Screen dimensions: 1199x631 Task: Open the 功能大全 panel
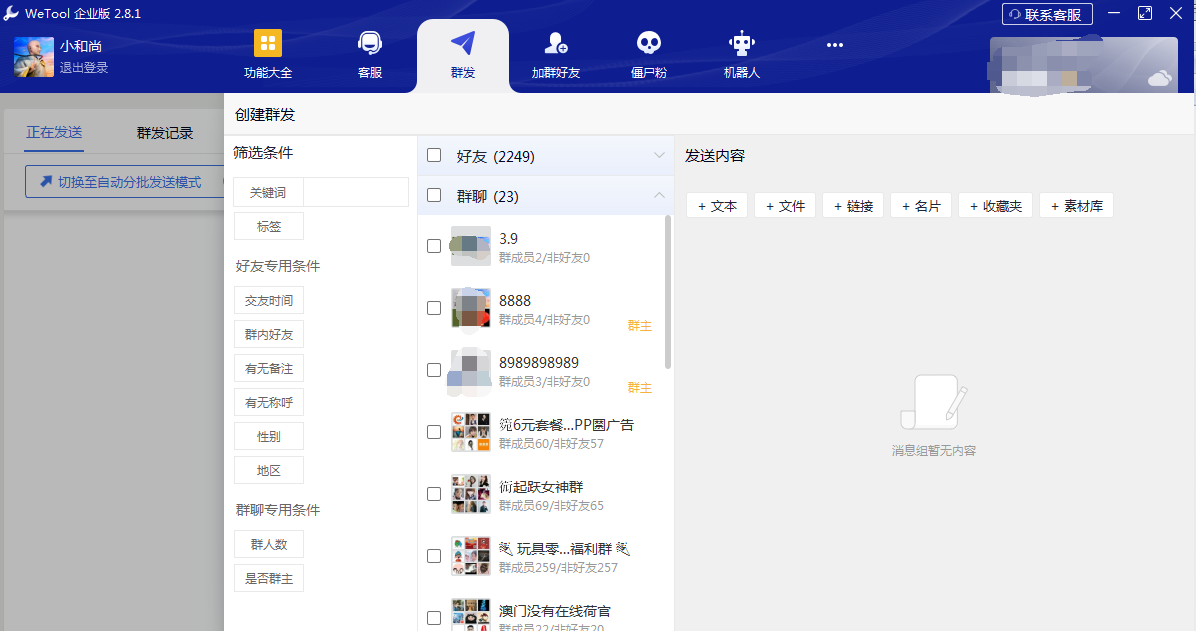tap(267, 55)
